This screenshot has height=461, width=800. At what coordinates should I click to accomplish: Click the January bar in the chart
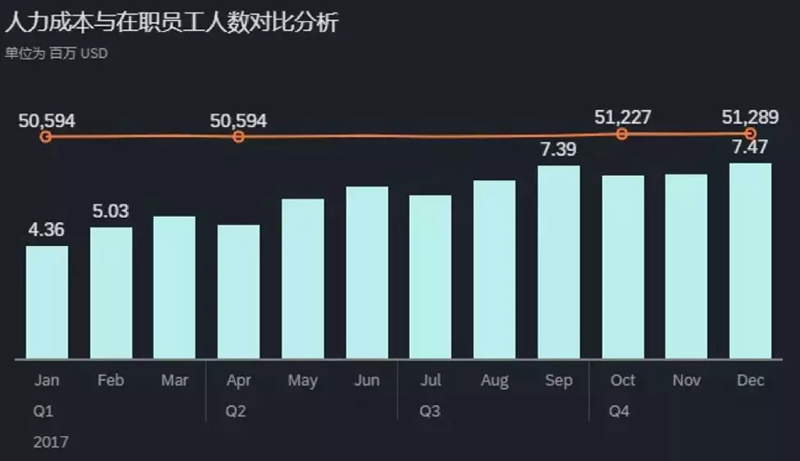[x=46, y=301]
